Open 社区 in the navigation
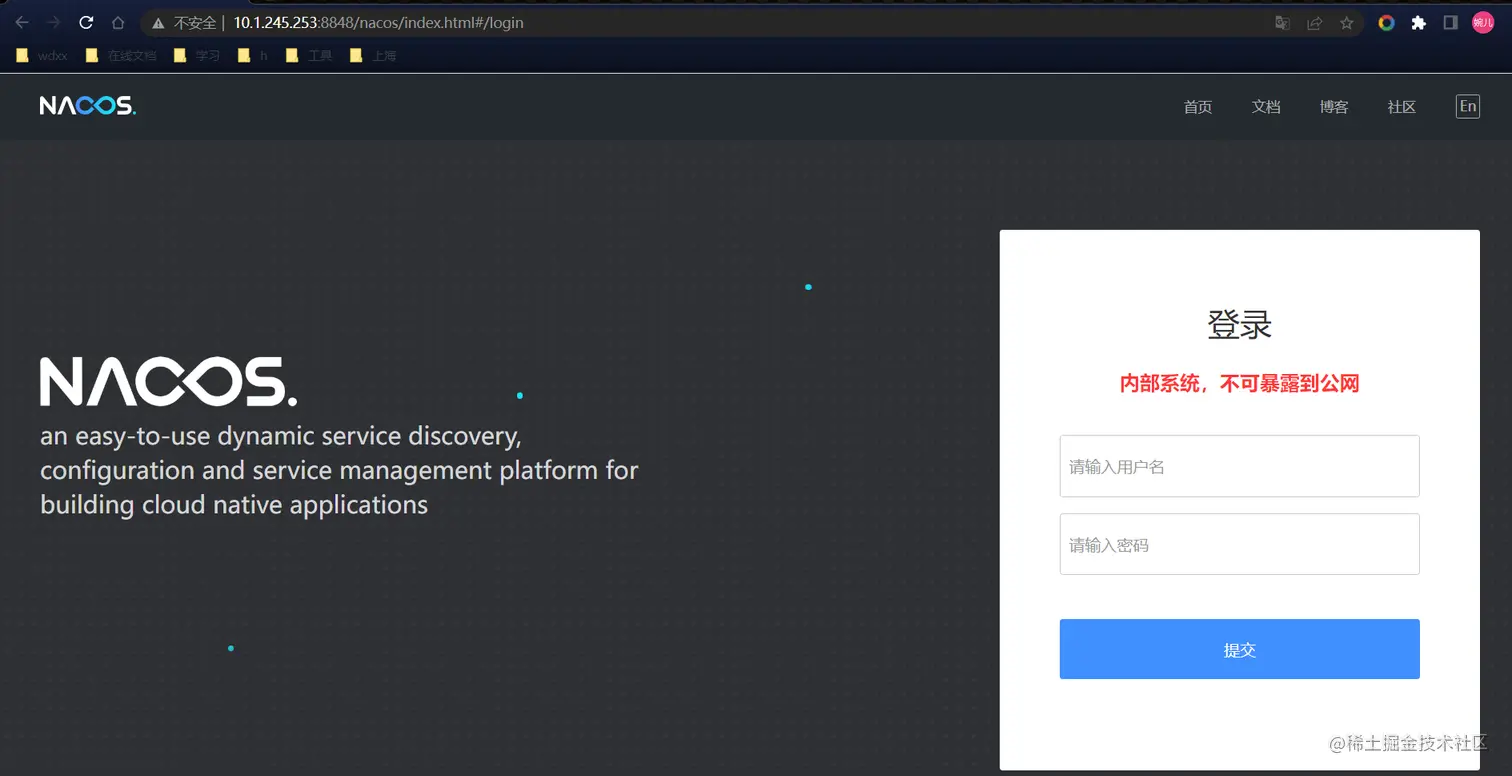The image size is (1512, 776). click(x=1402, y=107)
